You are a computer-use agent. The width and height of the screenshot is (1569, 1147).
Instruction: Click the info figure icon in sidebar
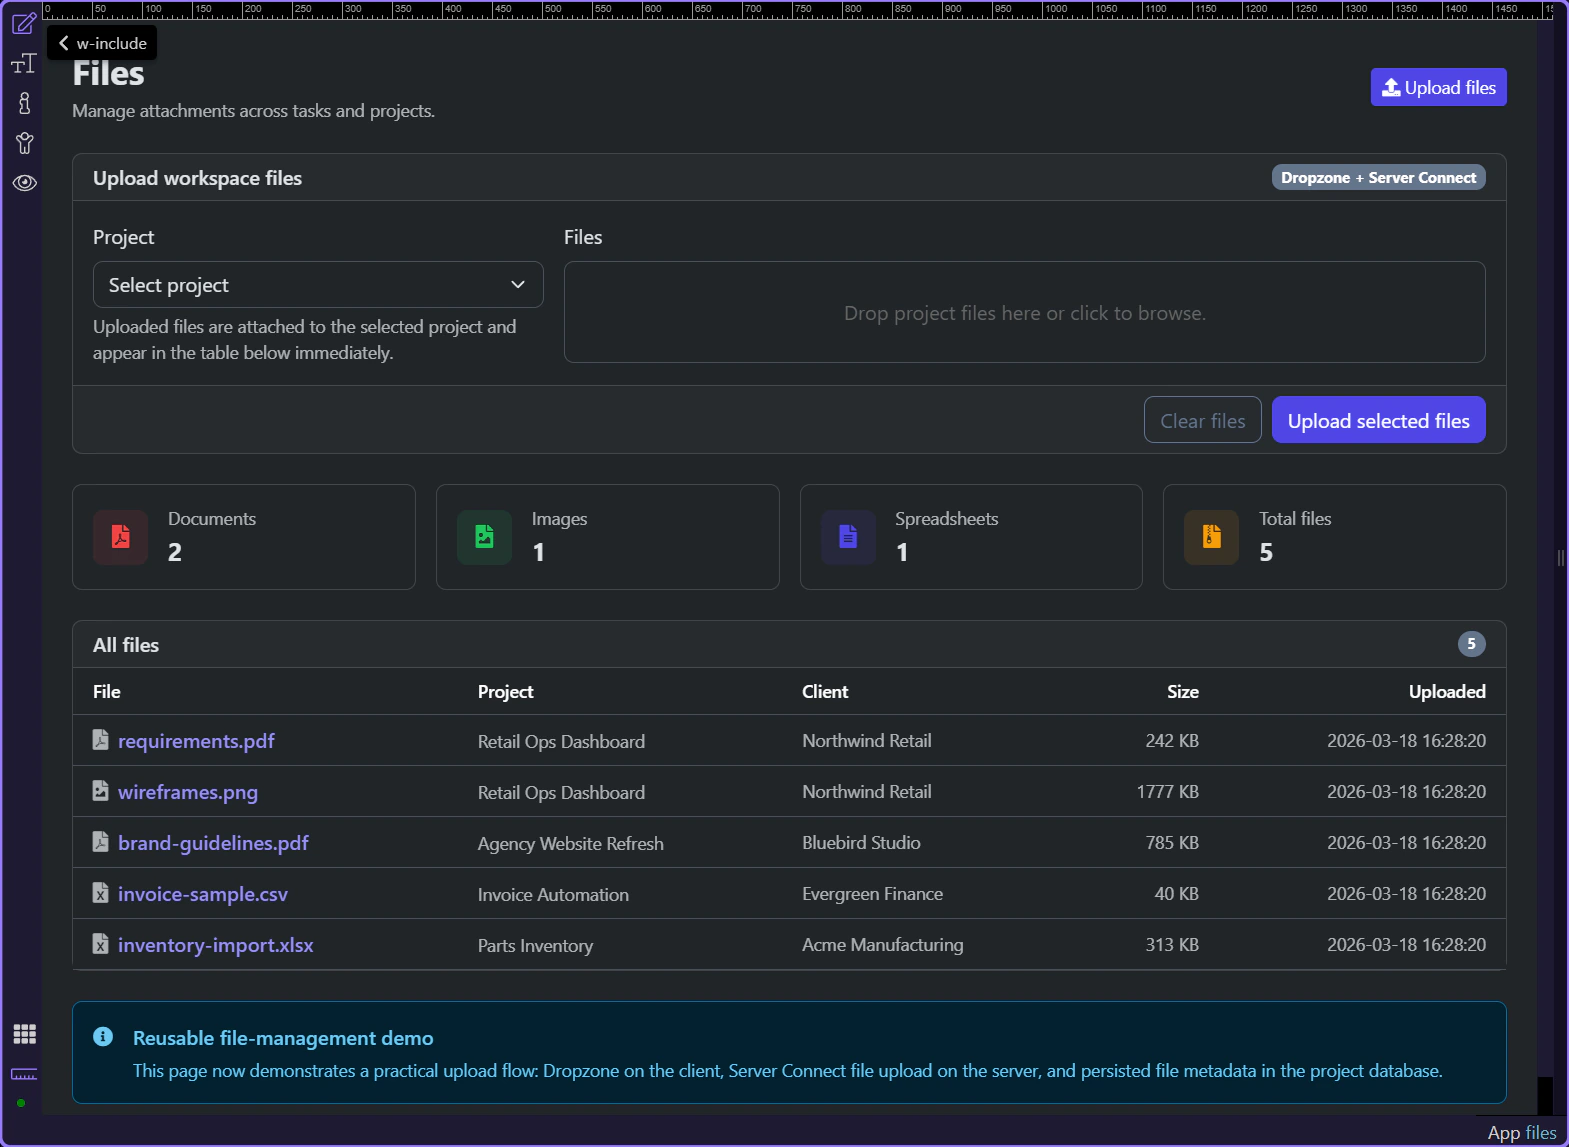pos(24,103)
